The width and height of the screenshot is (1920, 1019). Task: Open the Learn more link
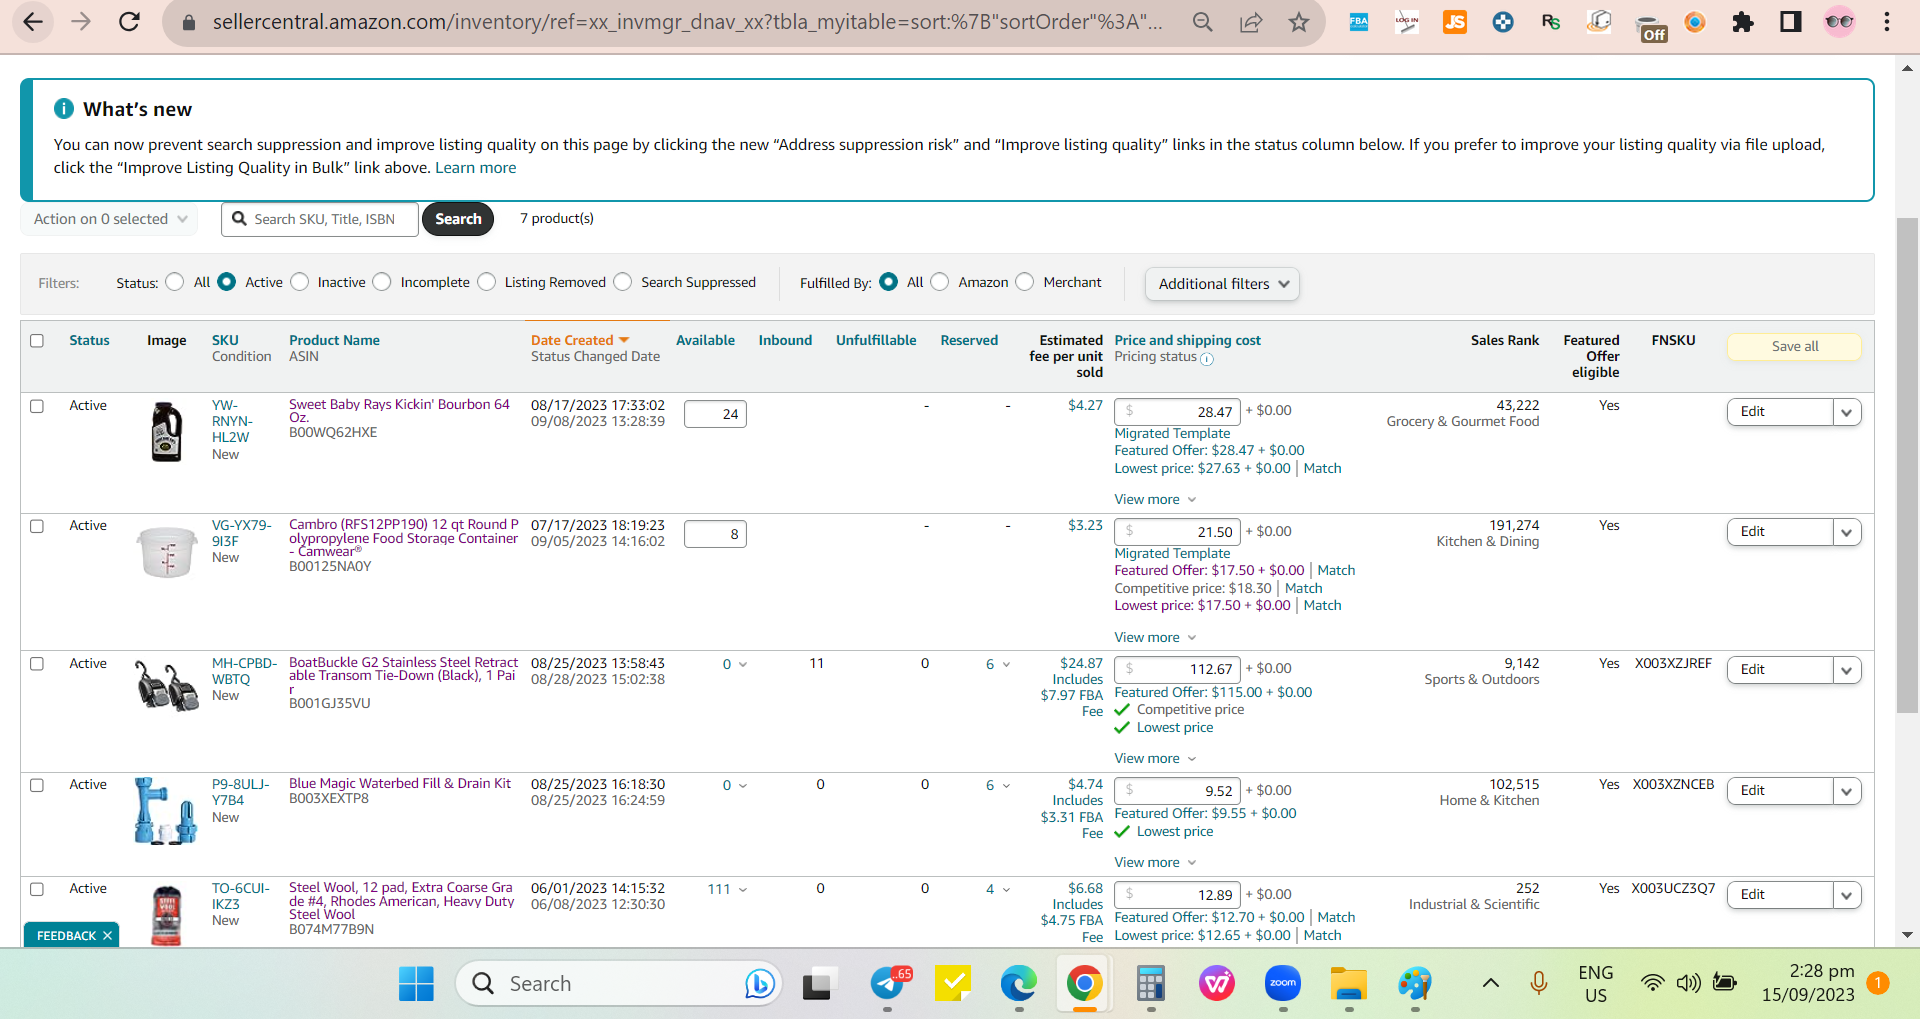tap(475, 167)
